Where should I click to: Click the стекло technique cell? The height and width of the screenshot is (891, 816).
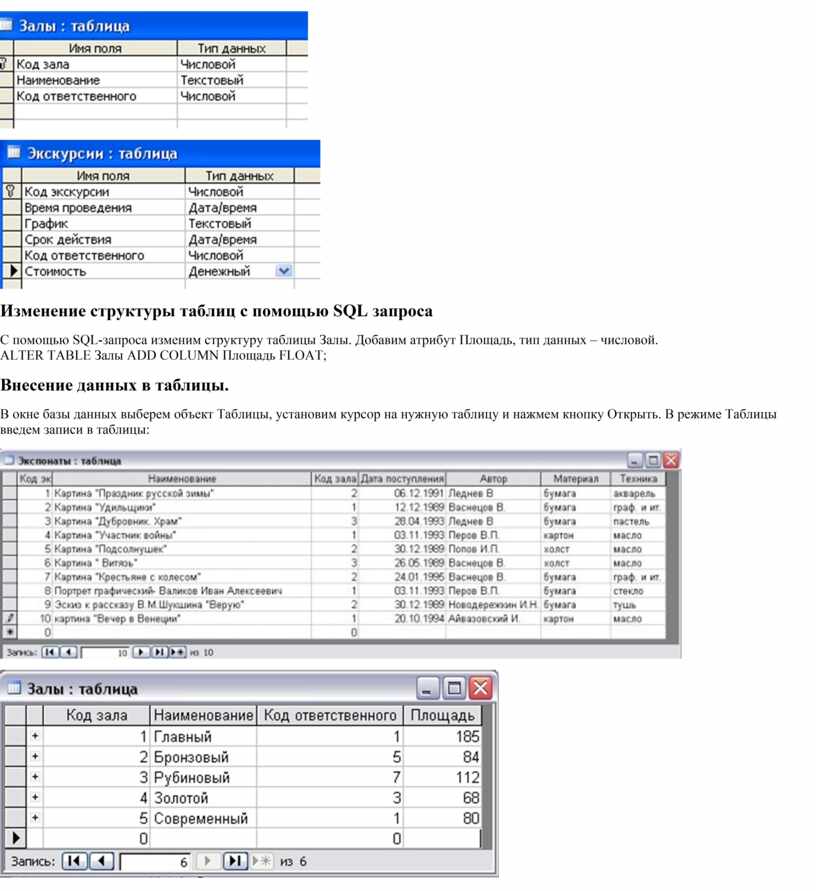(x=638, y=590)
